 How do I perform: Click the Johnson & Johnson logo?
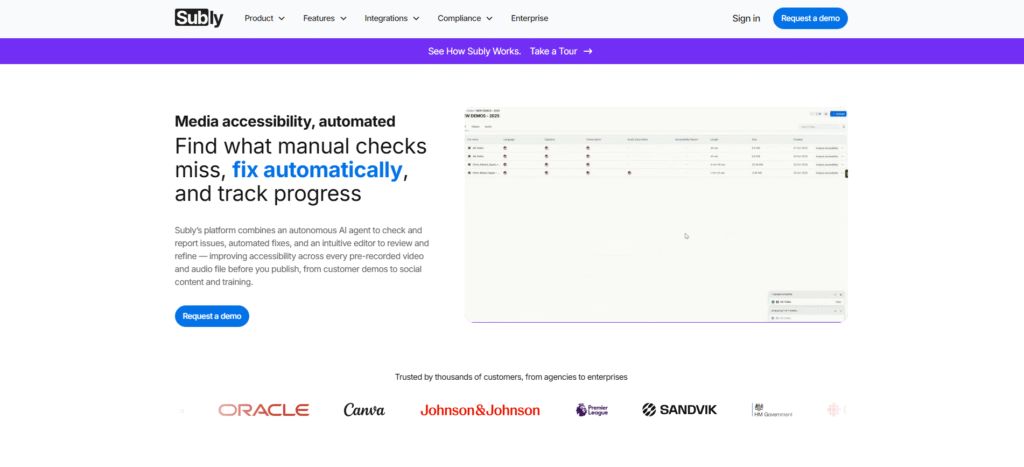click(x=480, y=410)
